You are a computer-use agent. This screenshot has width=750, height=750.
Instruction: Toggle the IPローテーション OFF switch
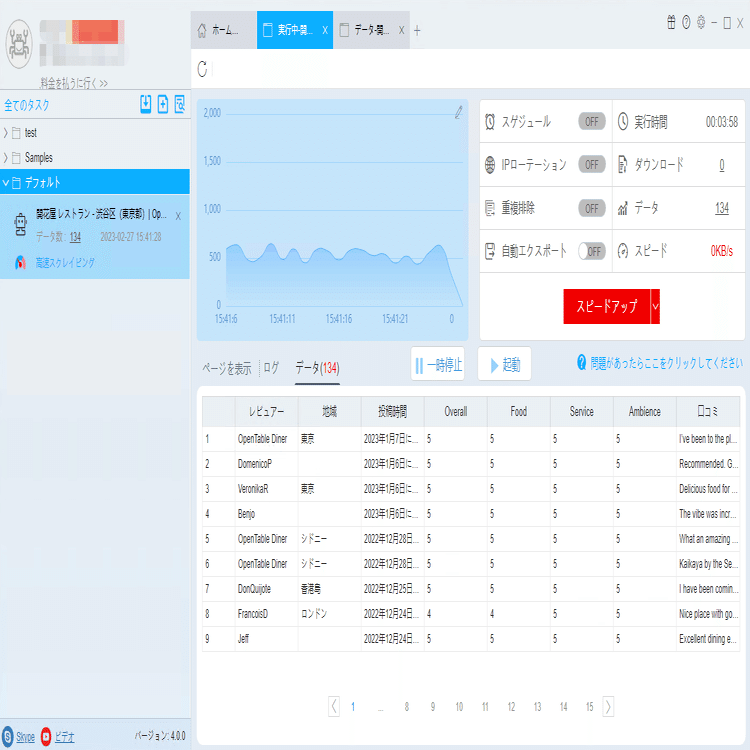click(x=592, y=165)
